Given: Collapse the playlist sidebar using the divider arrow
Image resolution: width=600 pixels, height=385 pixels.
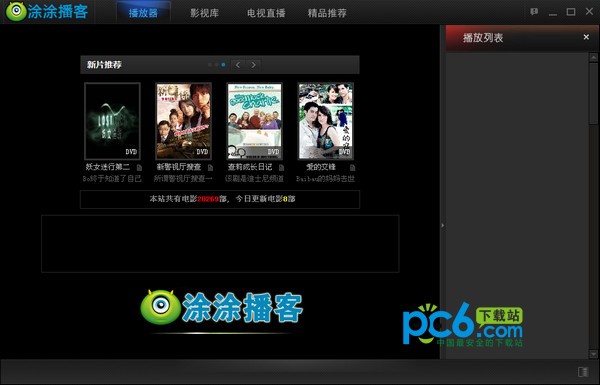Looking at the screenshot, I should (x=443, y=225).
